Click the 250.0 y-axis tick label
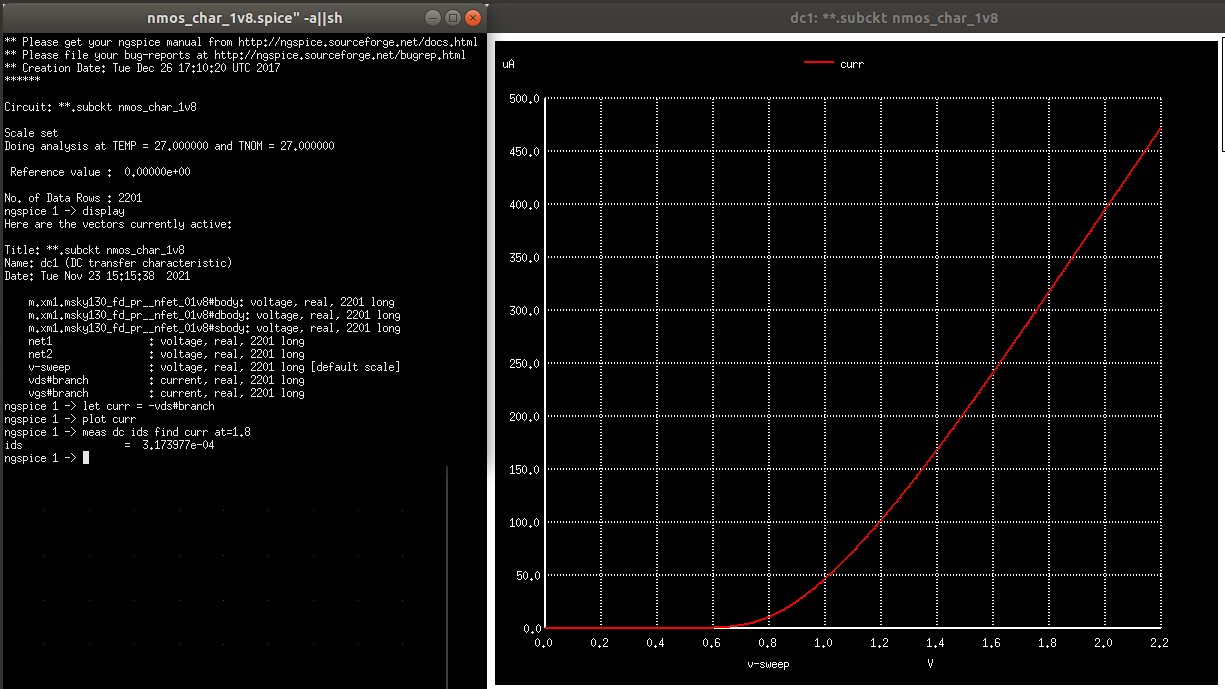Viewport: 1225px width, 689px height. 524,363
